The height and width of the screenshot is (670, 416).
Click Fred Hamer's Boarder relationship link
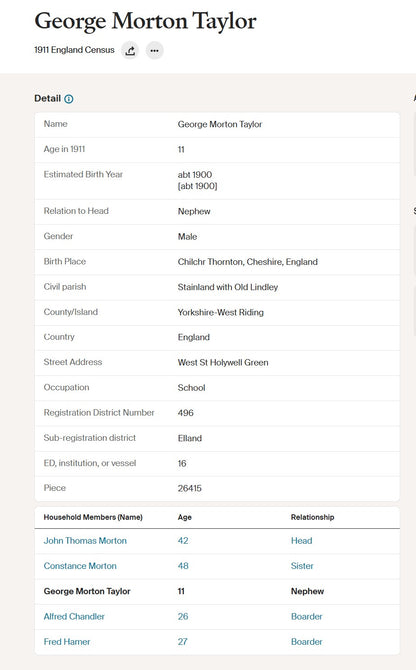coord(307,641)
